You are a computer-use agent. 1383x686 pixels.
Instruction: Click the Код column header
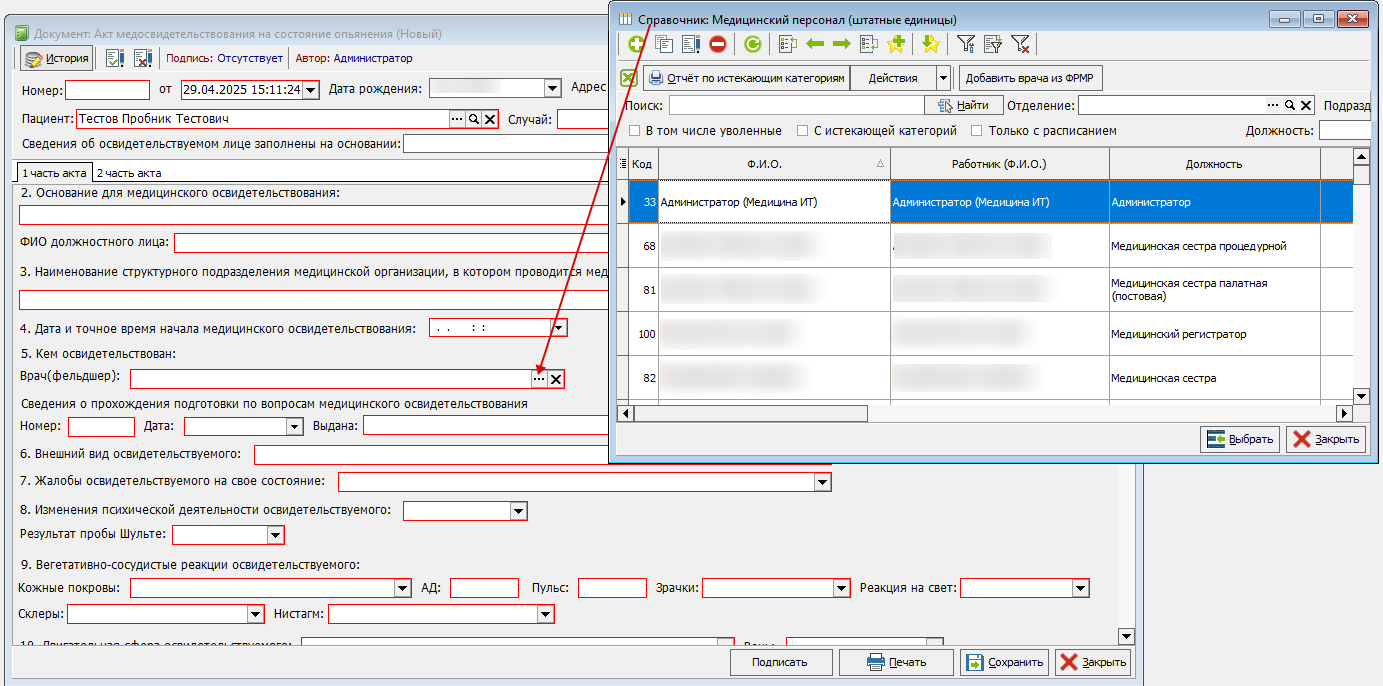(x=643, y=163)
